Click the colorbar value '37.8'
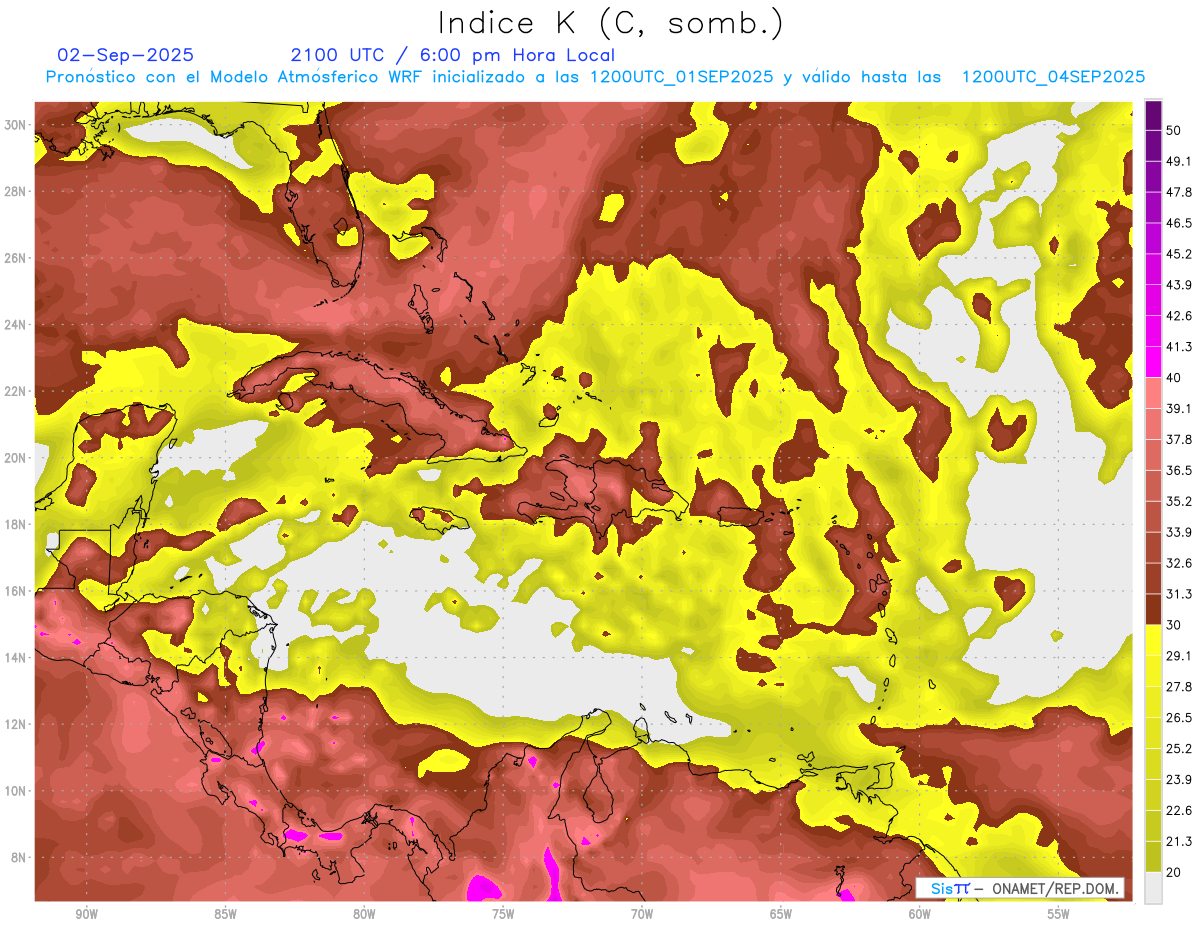This screenshot has width=1200, height=927. pos(1179,440)
